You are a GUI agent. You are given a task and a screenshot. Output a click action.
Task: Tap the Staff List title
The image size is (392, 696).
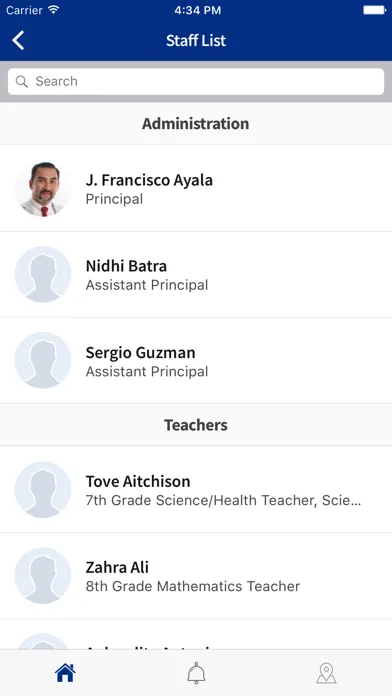pyautogui.click(x=196, y=40)
